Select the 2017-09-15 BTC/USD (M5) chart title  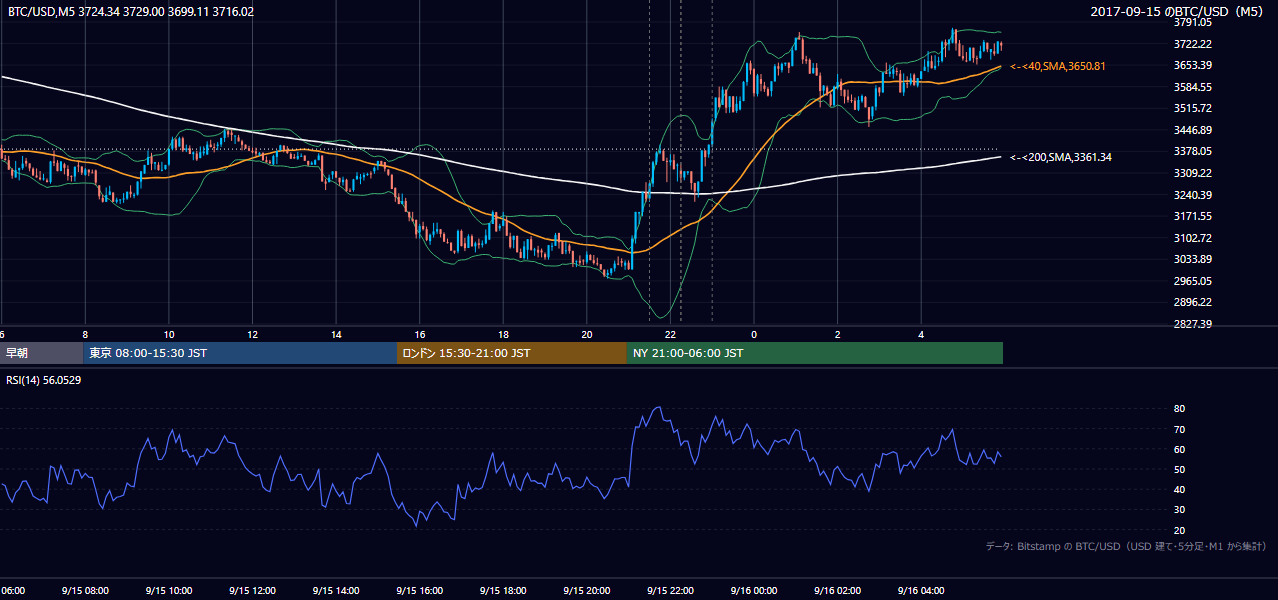(x=1177, y=12)
